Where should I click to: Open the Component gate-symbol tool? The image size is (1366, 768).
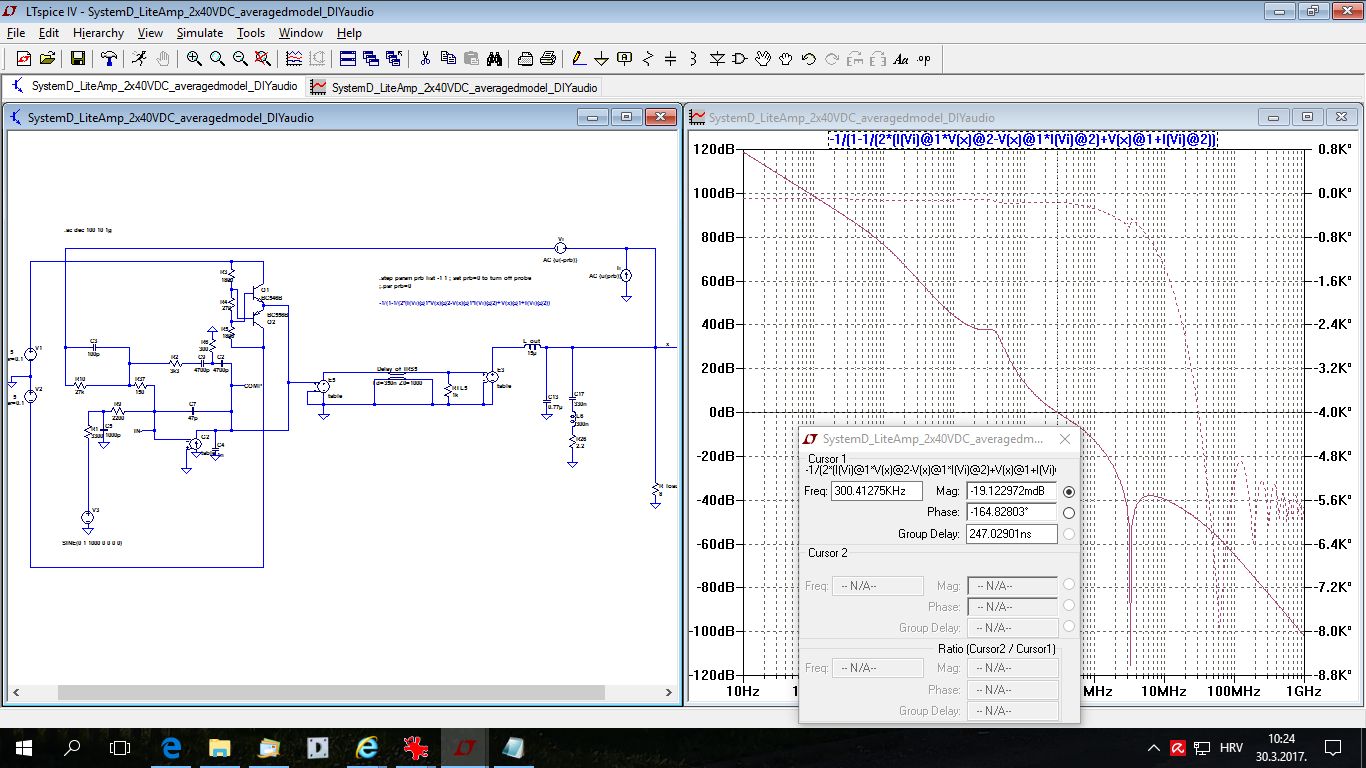click(740, 59)
